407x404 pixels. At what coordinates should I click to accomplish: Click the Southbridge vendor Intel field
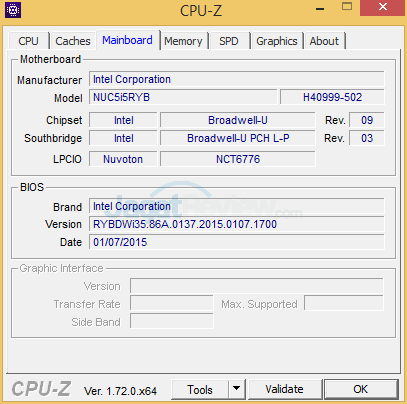pos(123,138)
